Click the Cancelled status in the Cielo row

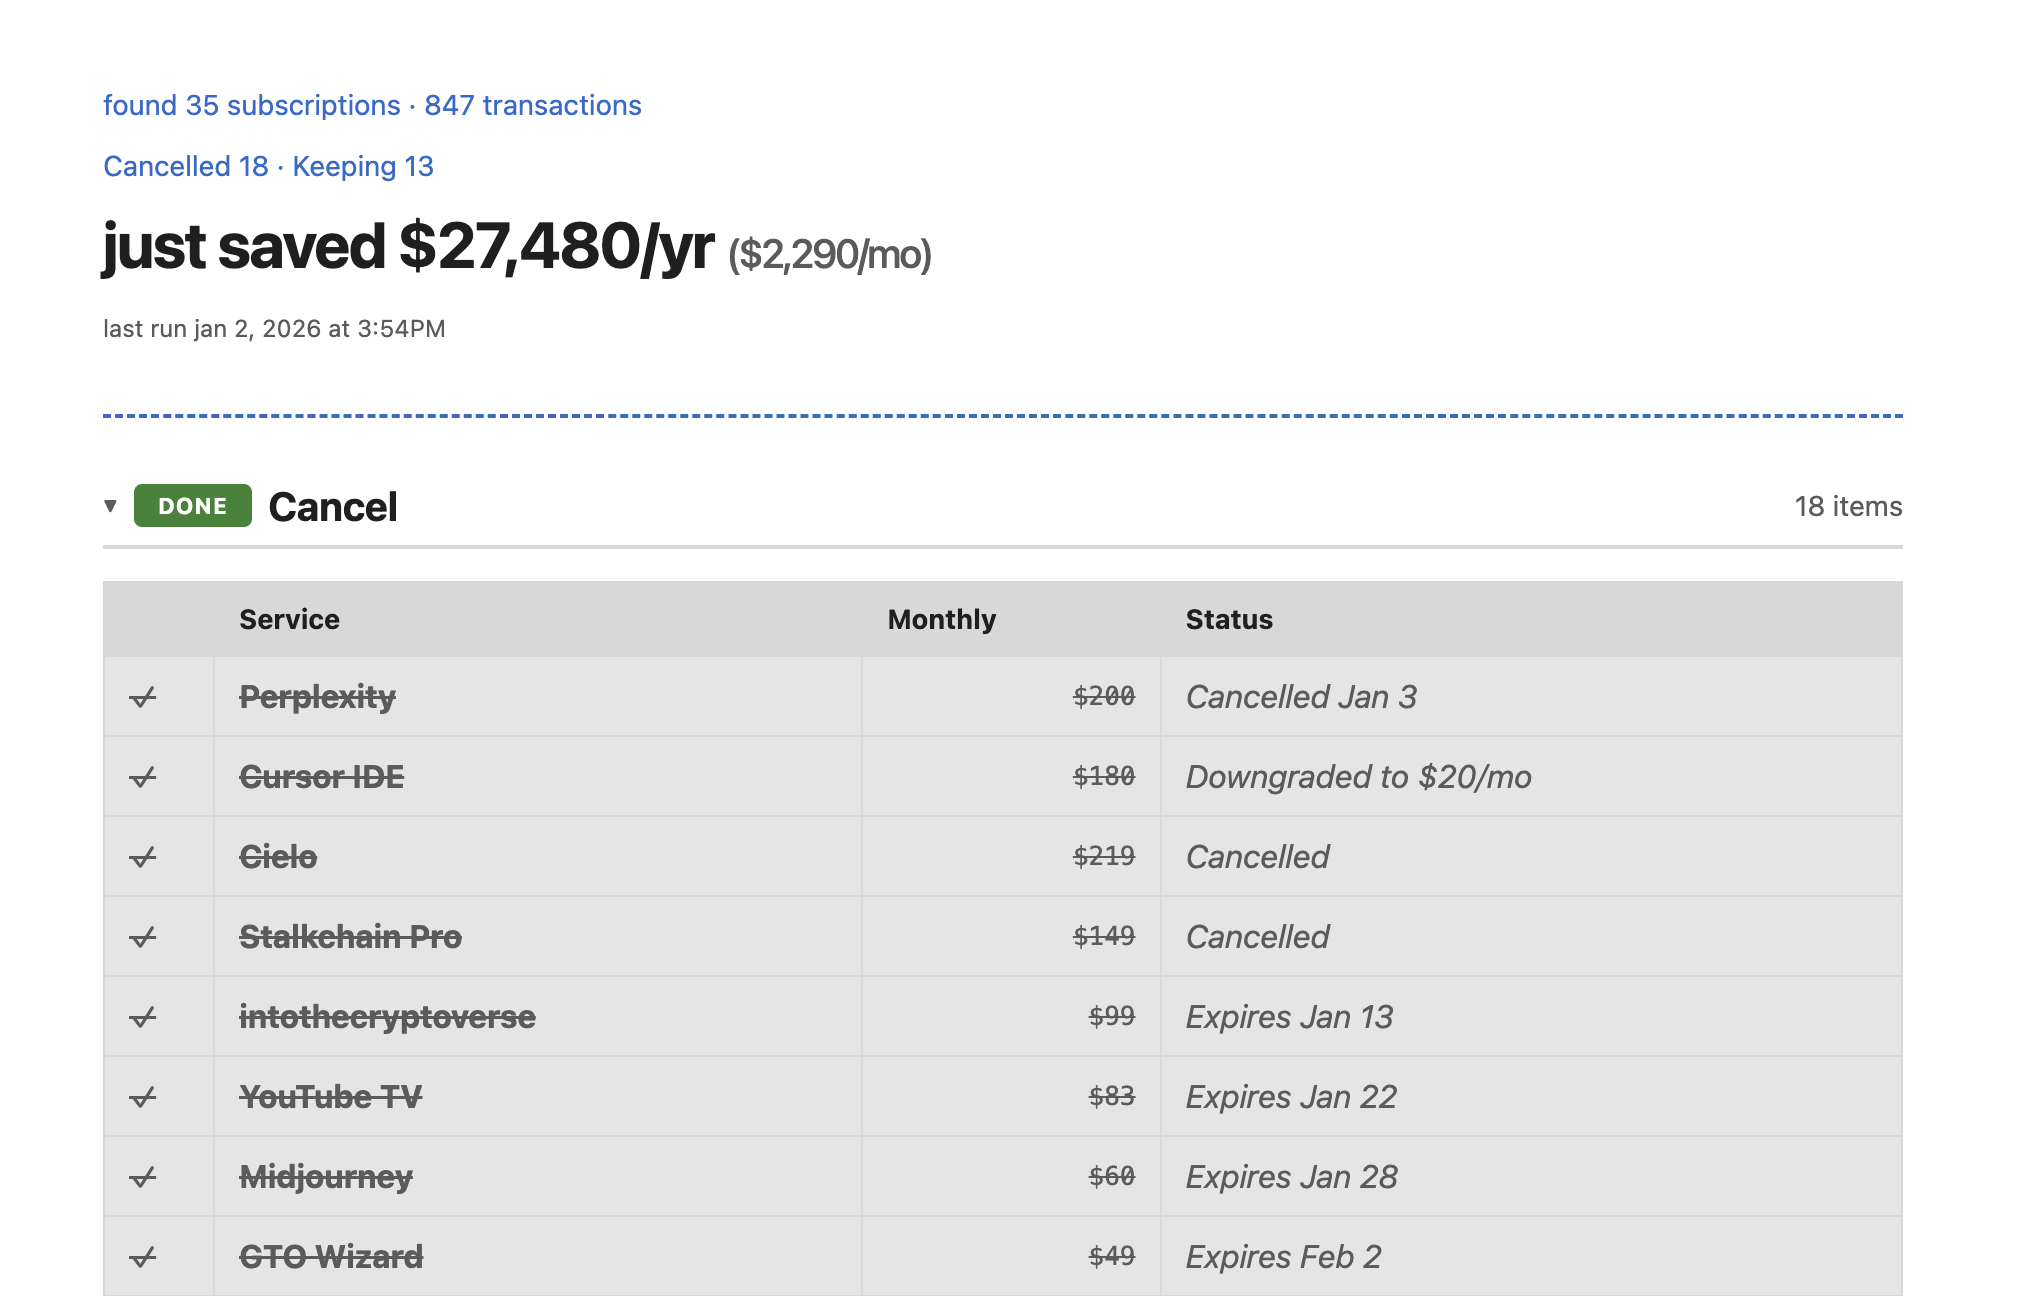[x=1258, y=857]
